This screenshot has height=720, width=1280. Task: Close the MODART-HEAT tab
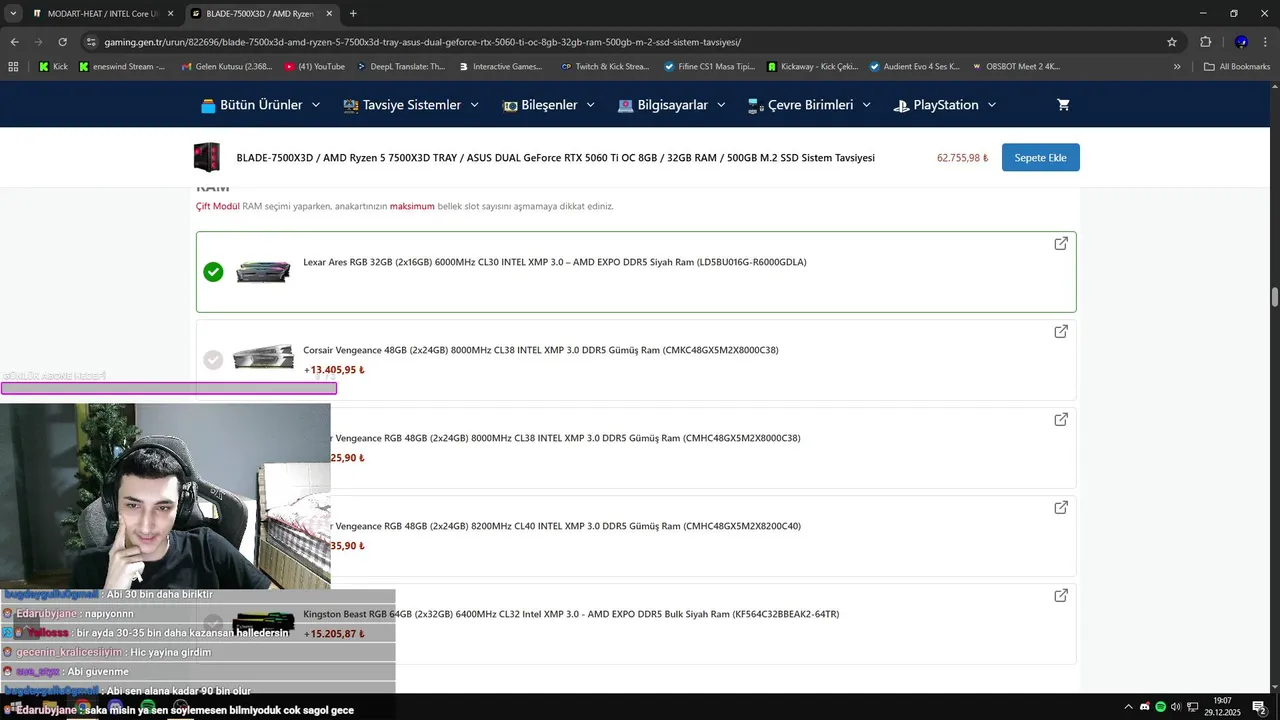[170, 14]
